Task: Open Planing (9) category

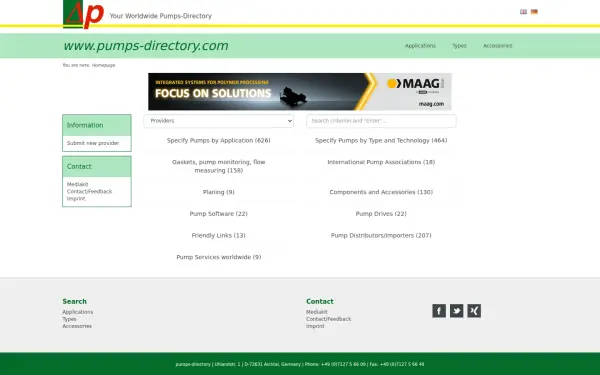Action: pos(218,192)
